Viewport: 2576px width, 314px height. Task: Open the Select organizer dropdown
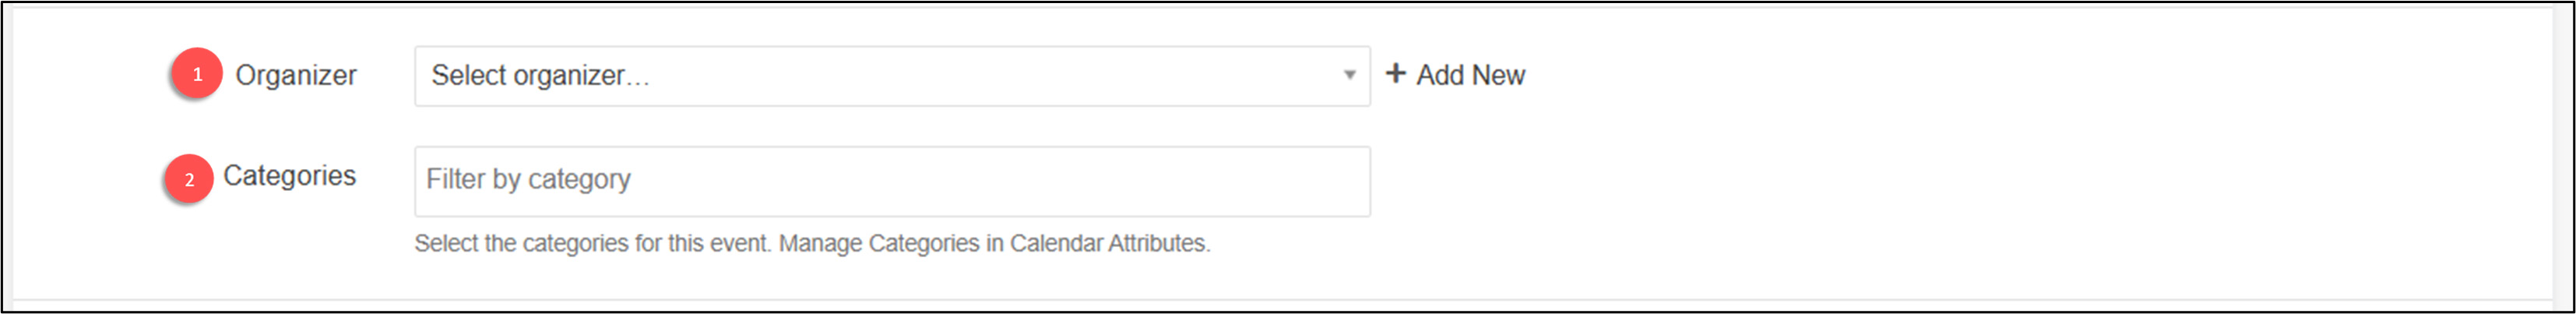(891, 76)
